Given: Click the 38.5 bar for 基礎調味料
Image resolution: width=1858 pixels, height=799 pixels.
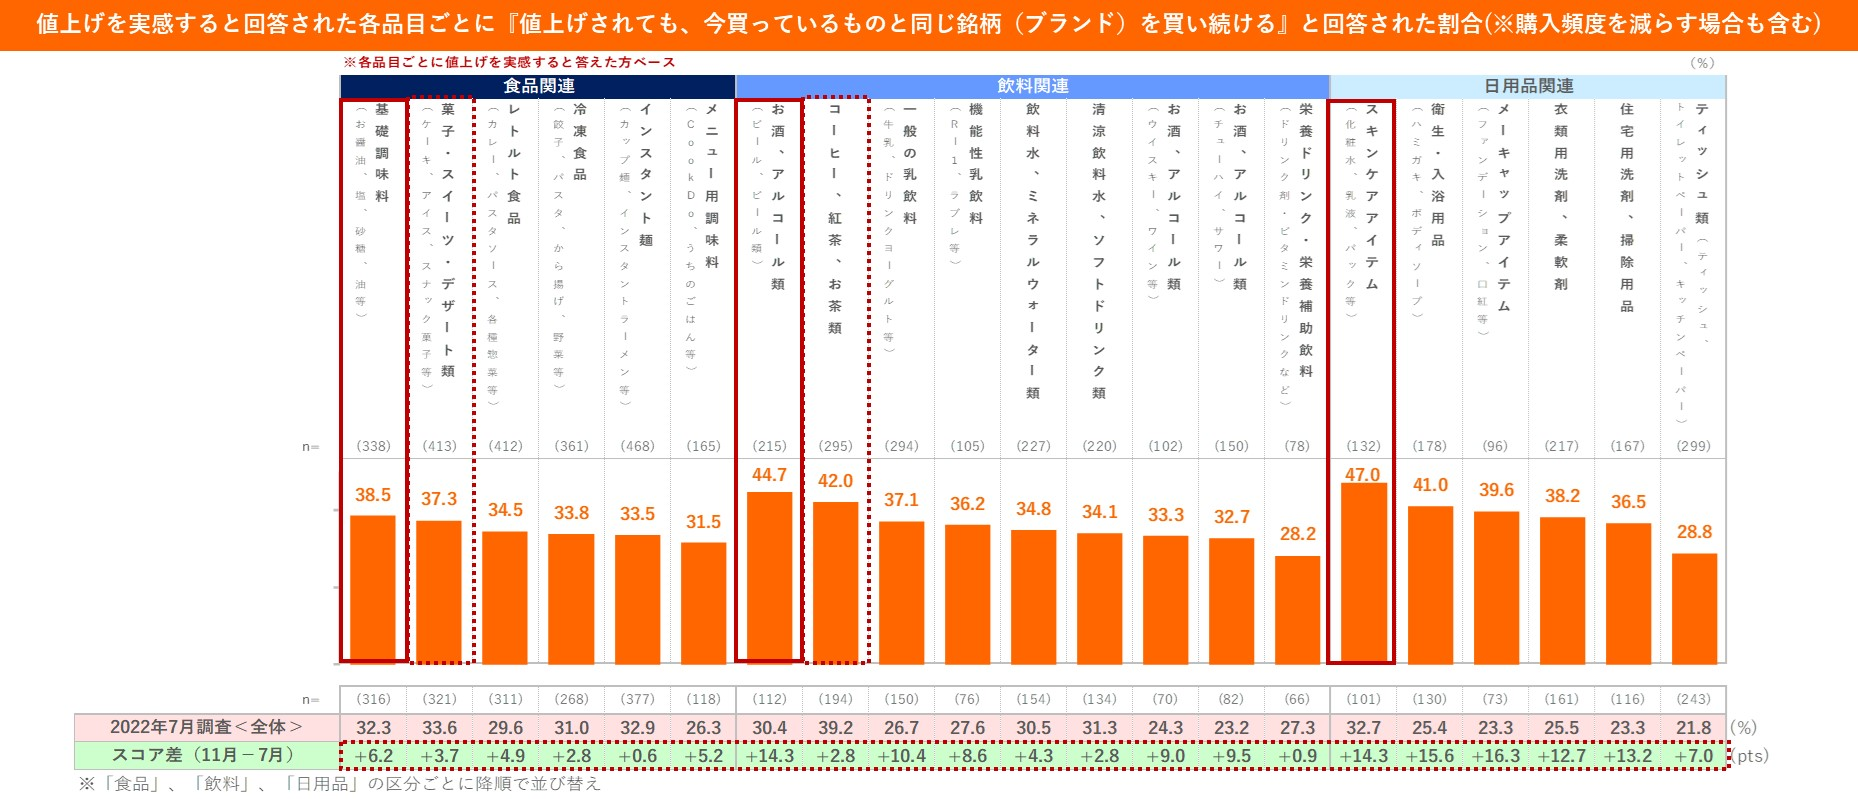Looking at the screenshot, I should click(x=373, y=588).
